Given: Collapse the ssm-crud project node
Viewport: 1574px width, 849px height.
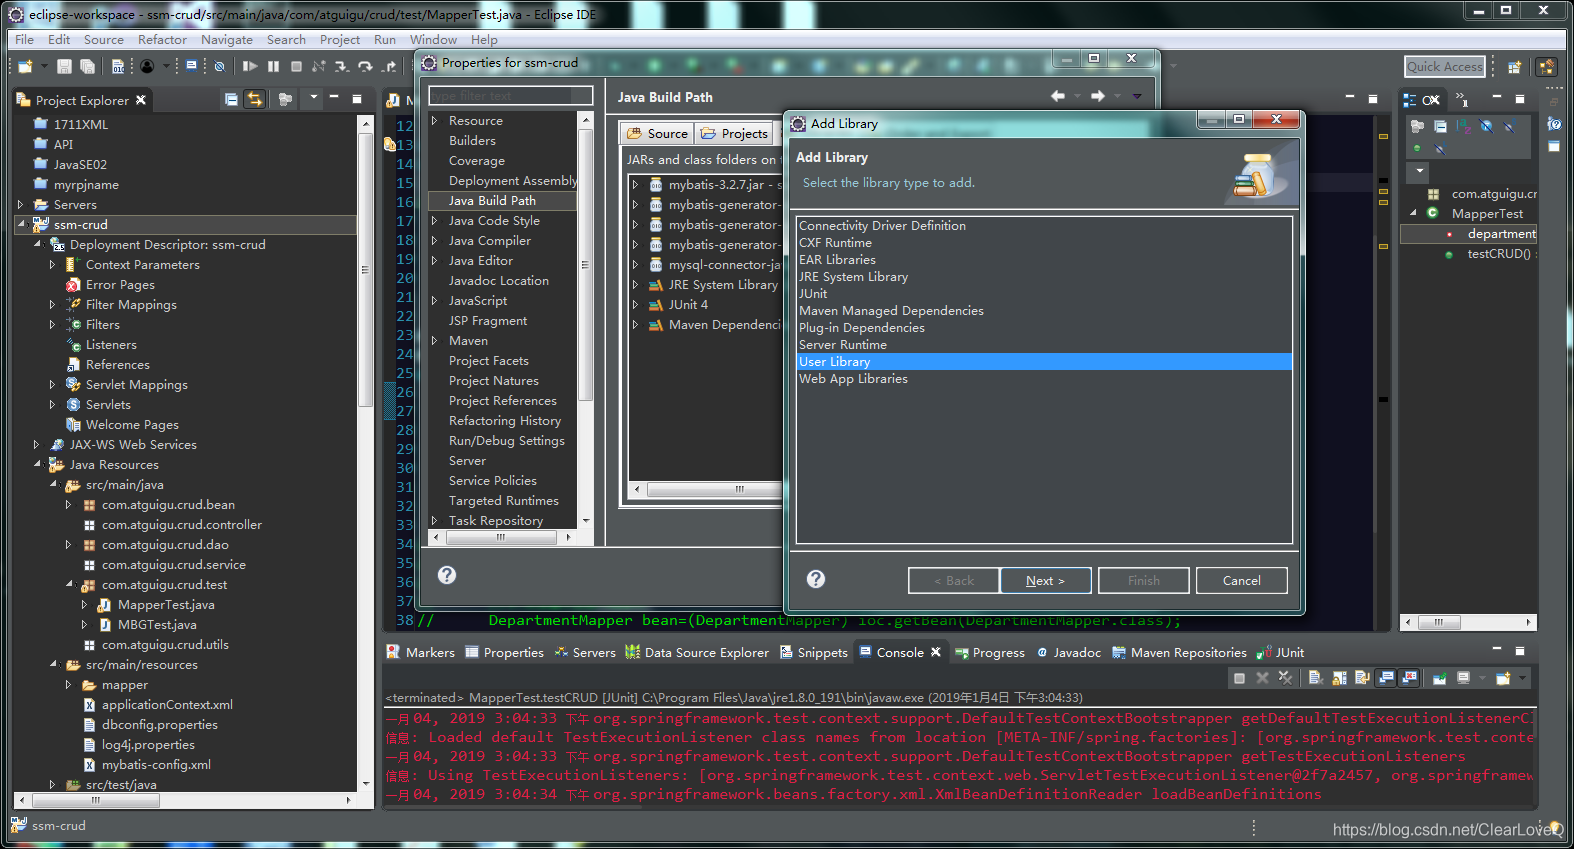Looking at the screenshot, I should tap(21, 224).
